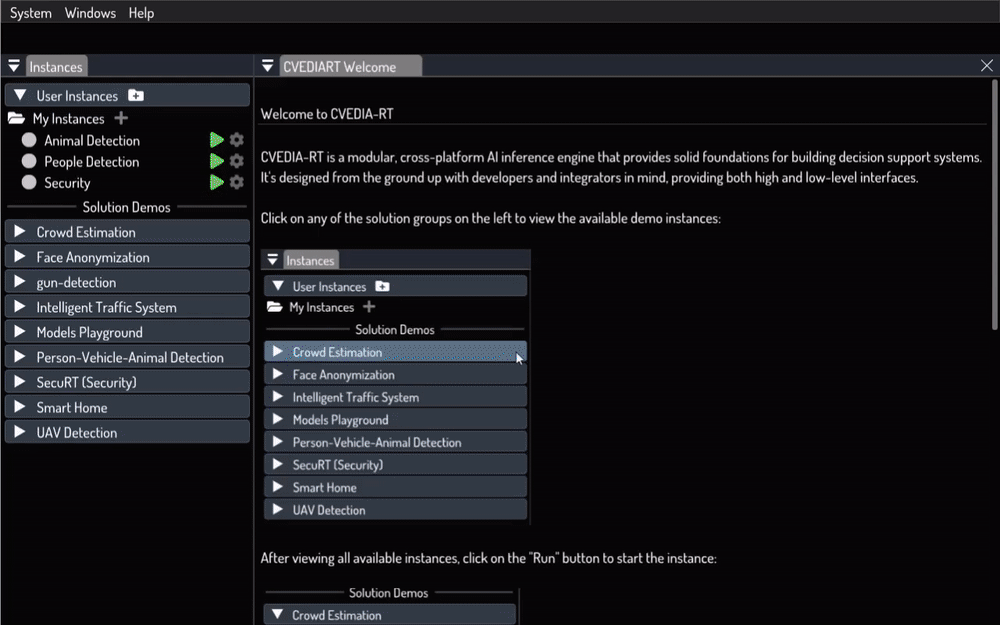Expand Crowd Estimation in left panel

[x=127, y=232]
